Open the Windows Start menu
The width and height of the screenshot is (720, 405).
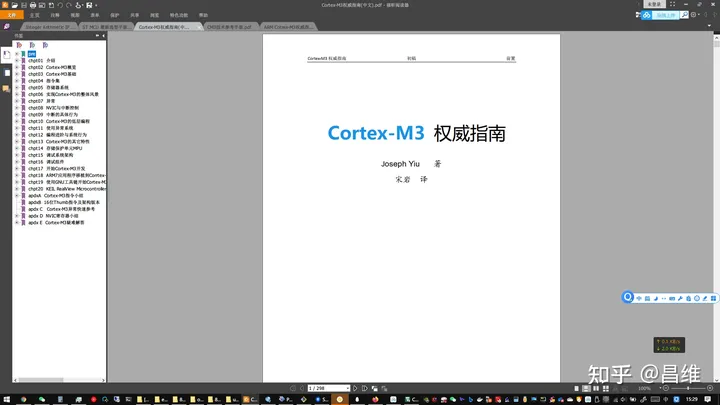[x=6, y=399]
